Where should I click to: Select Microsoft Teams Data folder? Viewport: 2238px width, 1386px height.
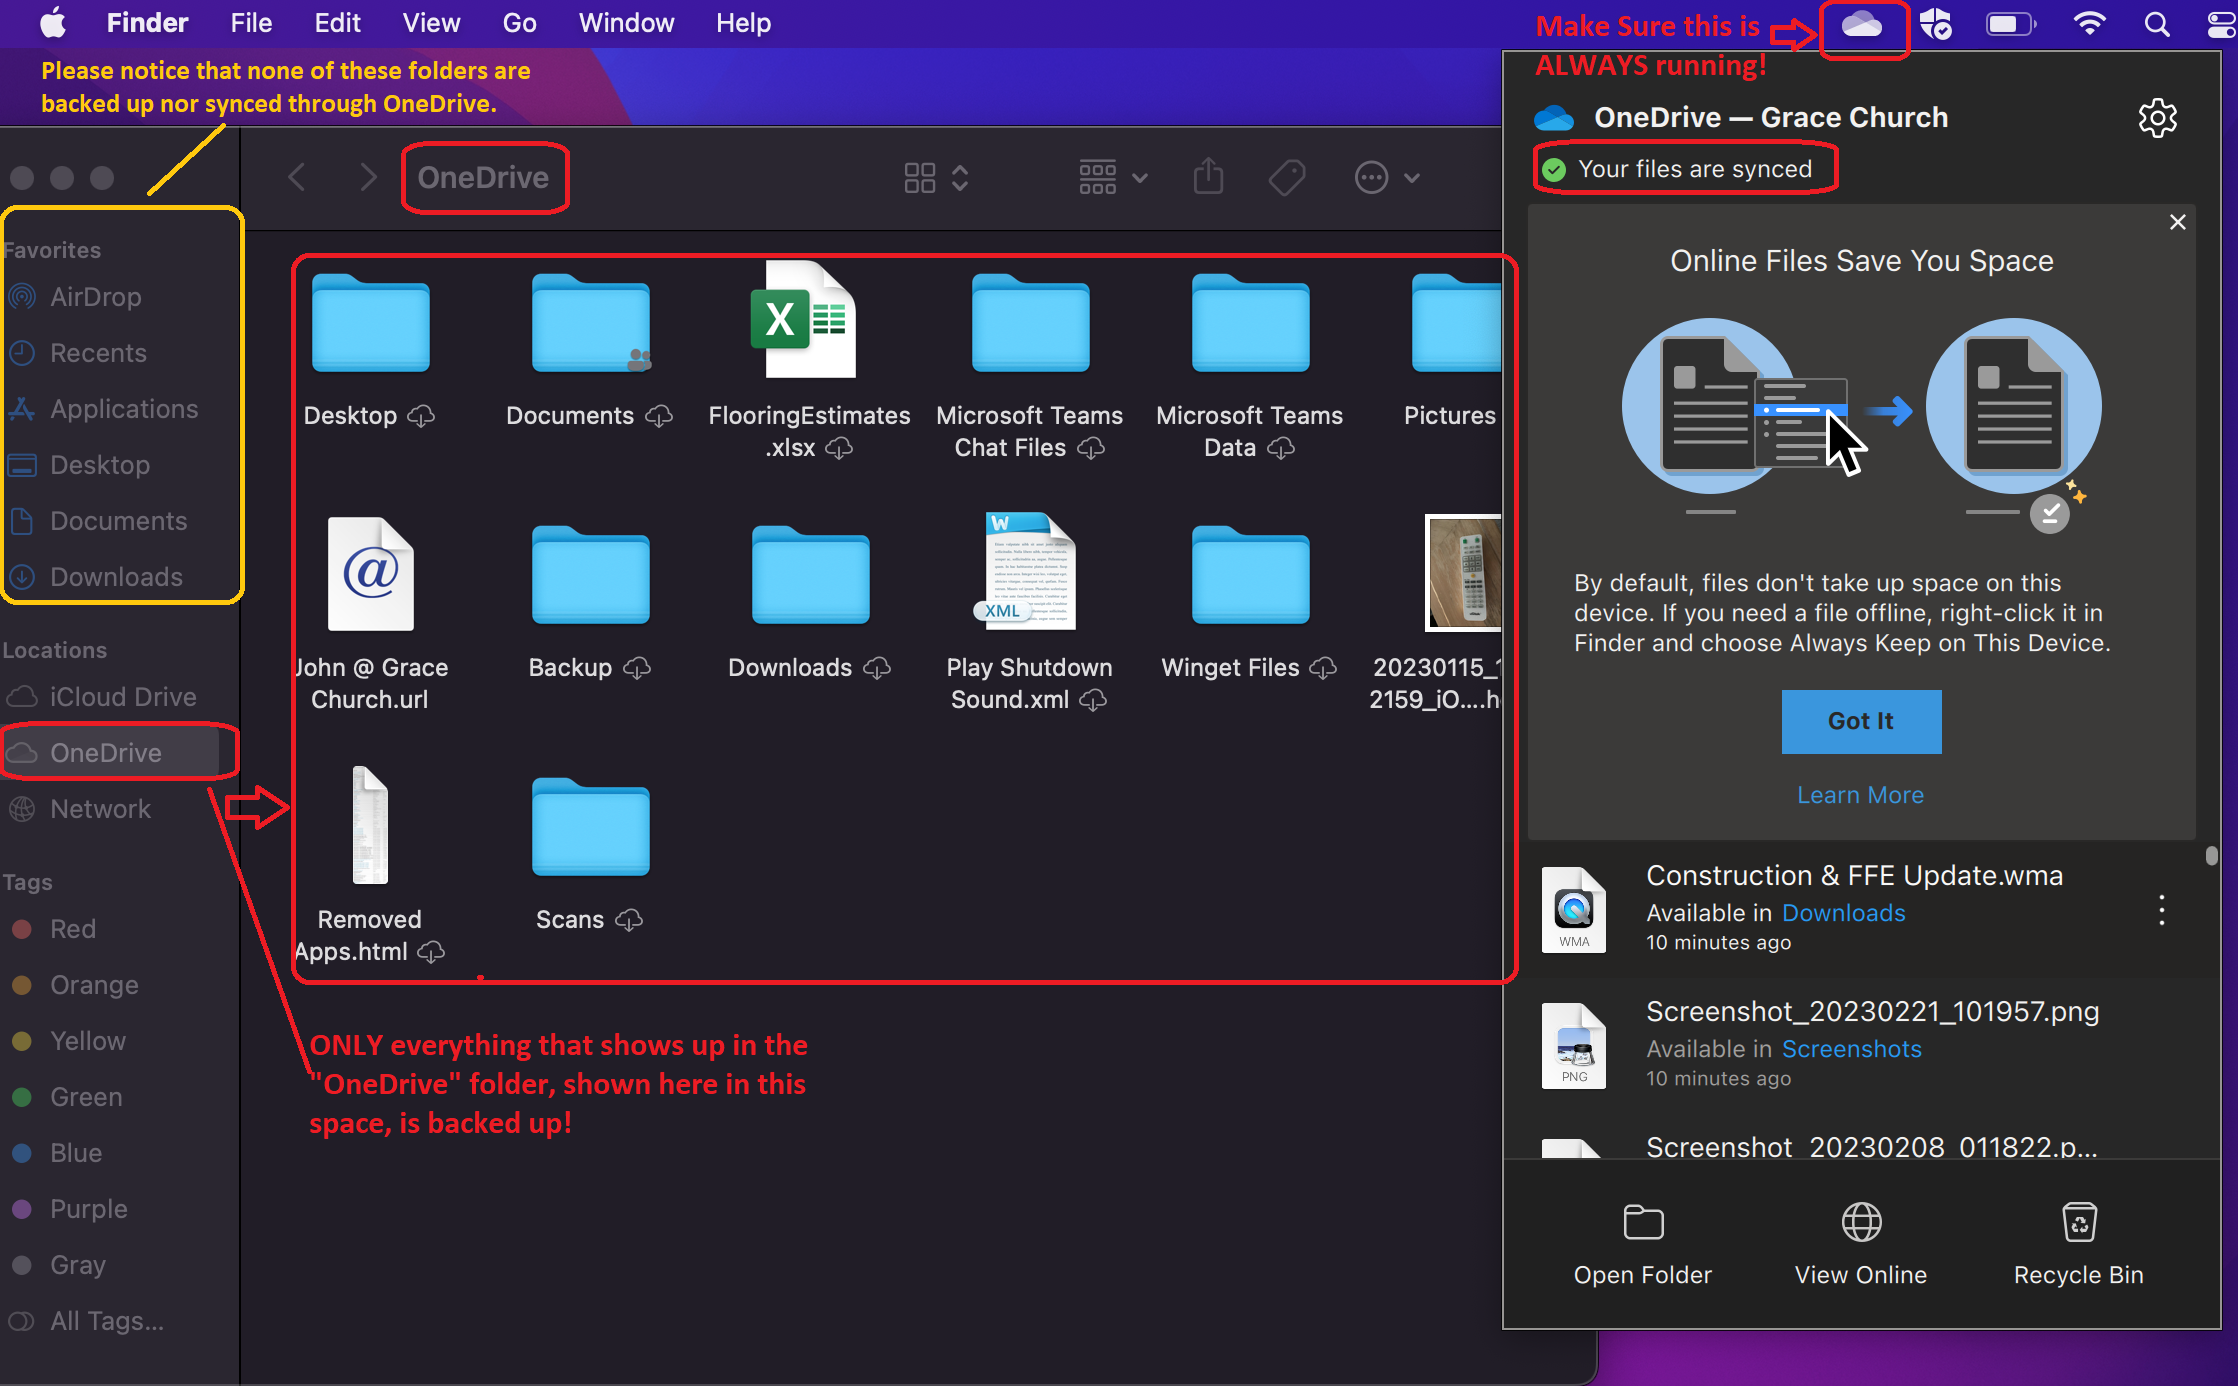coord(1250,323)
